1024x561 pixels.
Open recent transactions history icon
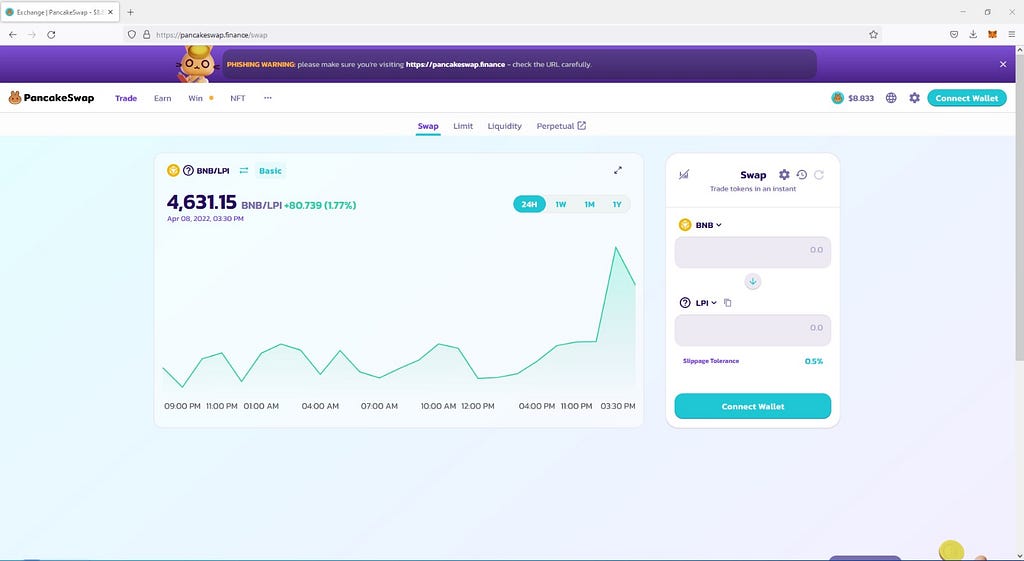(801, 174)
